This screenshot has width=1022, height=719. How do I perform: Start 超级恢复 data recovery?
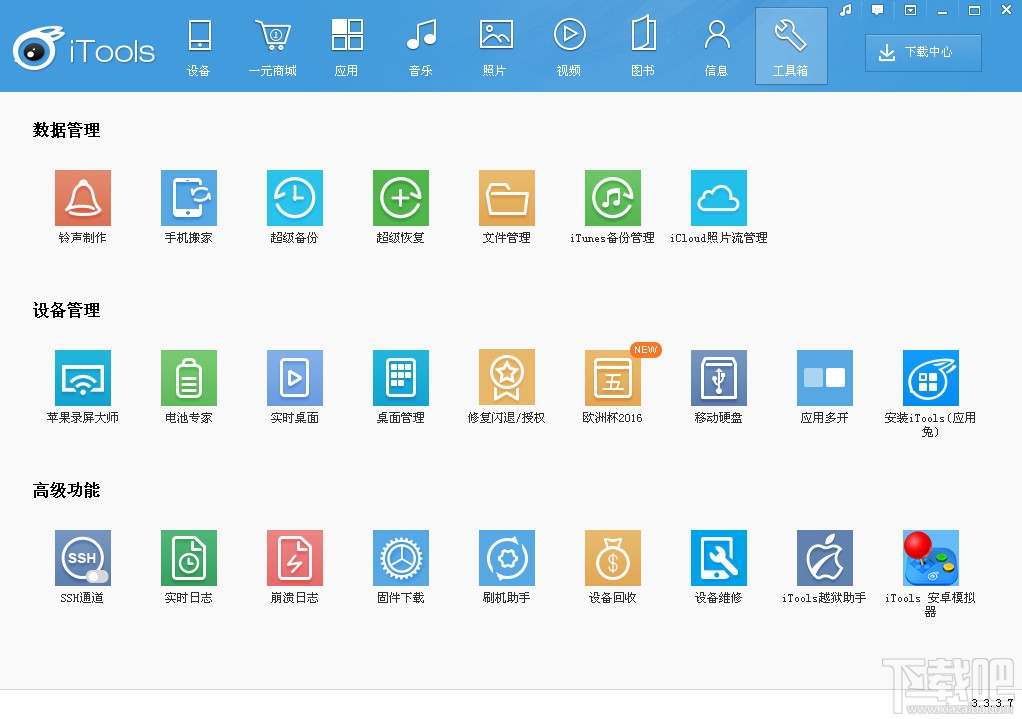click(x=400, y=196)
